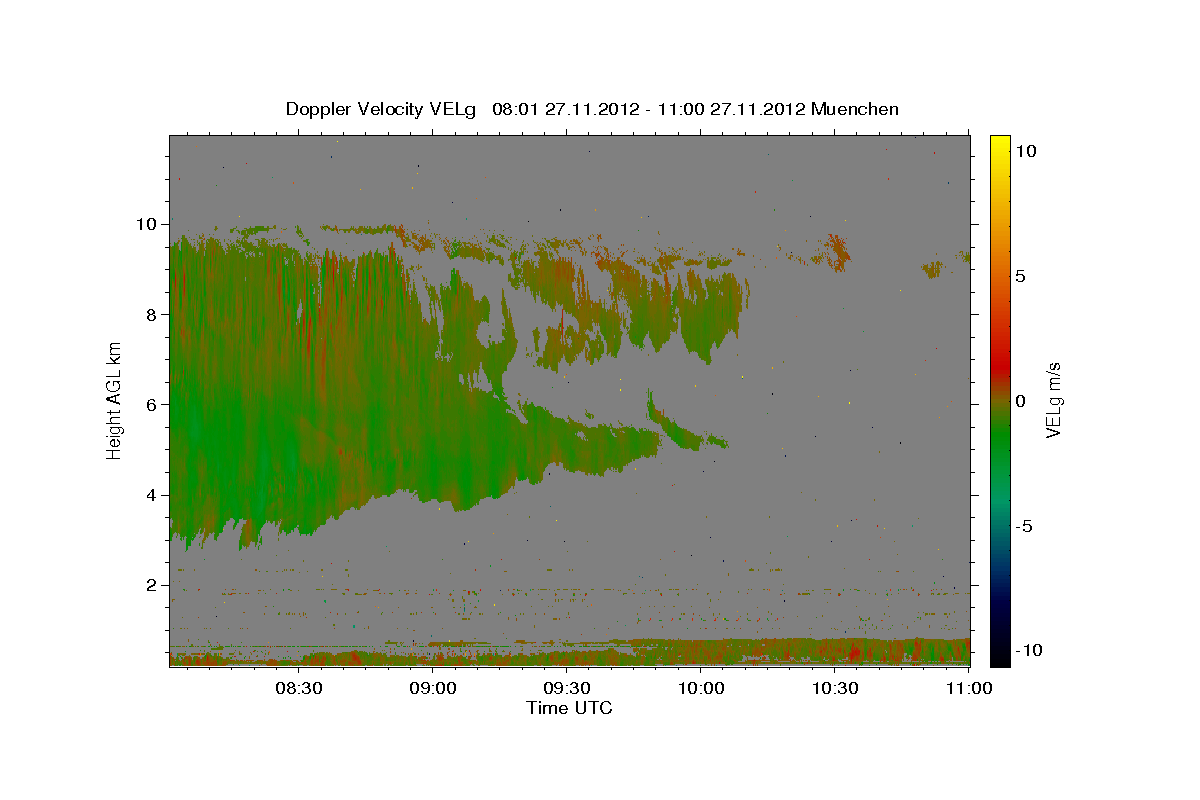Image resolution: width=1200 pixels, height=800 pixels.
Task: Click the '11:00' time axis label
Action: [x=968, y=689]
